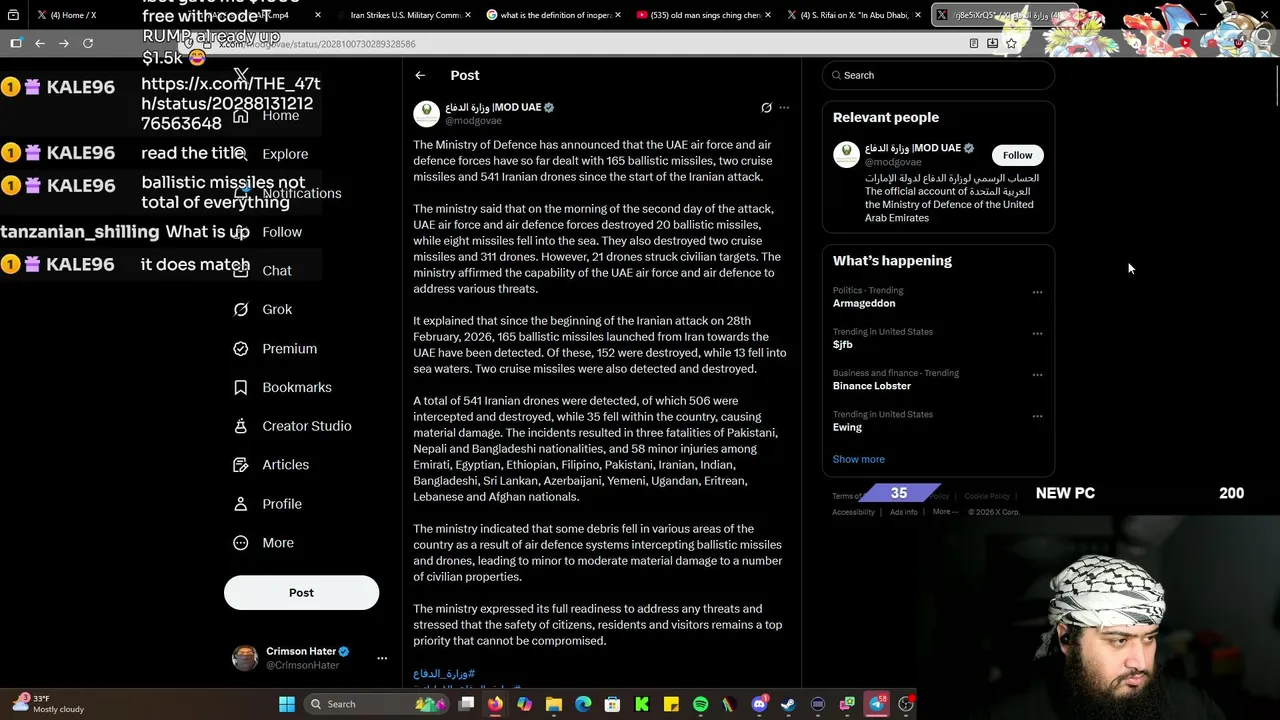
Task: Open the Bookmarks icon in the sidebar
Action: 240,387
